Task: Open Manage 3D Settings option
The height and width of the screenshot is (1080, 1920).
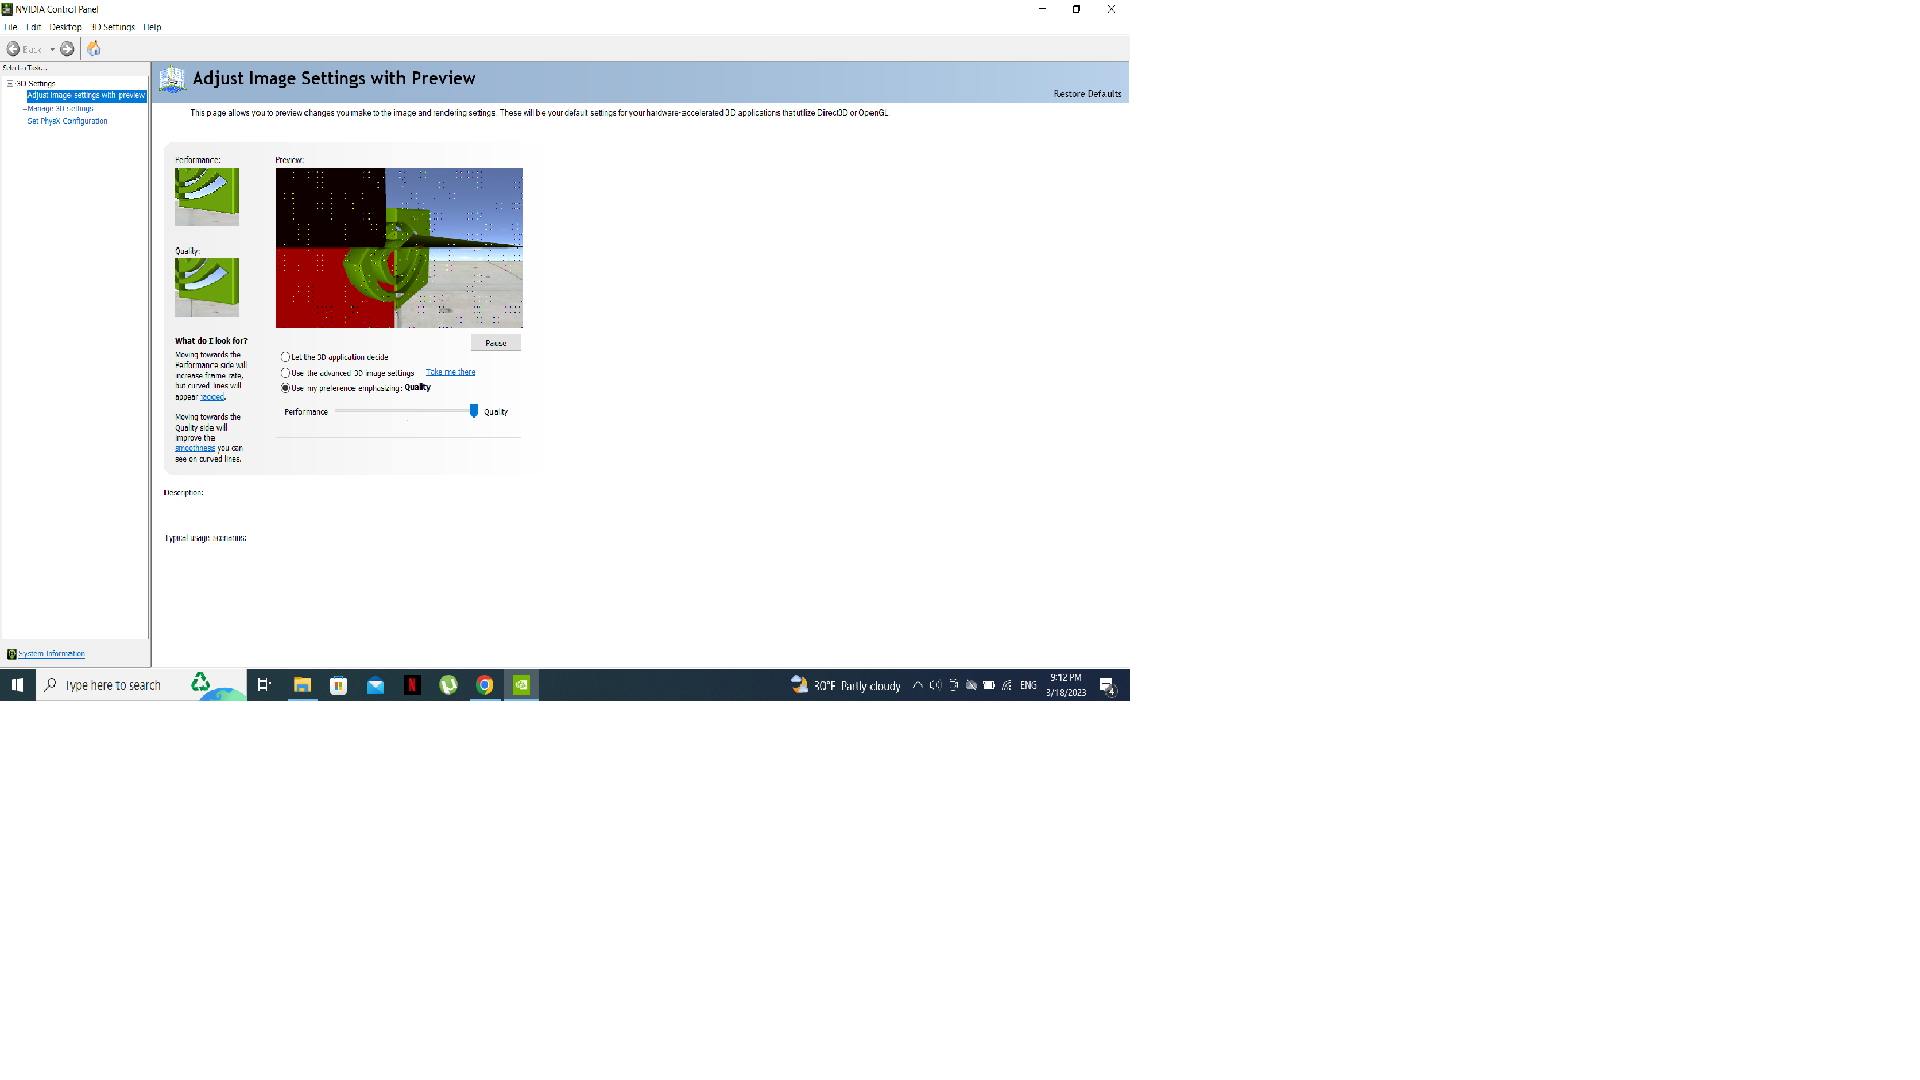Action: [x=59, y=108]
